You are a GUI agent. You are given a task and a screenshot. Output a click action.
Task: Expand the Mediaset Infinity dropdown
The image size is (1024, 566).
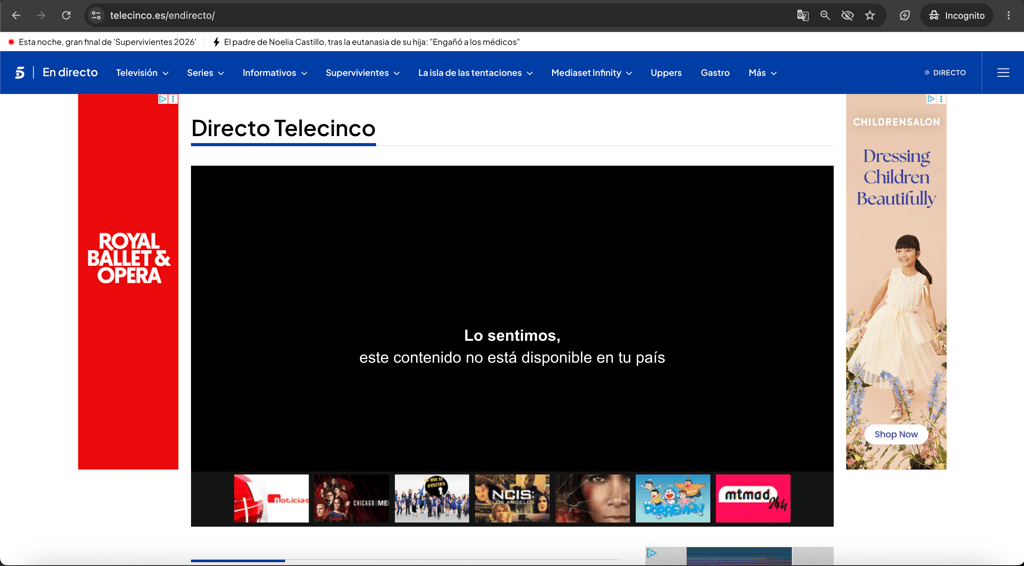[x=591, y=72]
